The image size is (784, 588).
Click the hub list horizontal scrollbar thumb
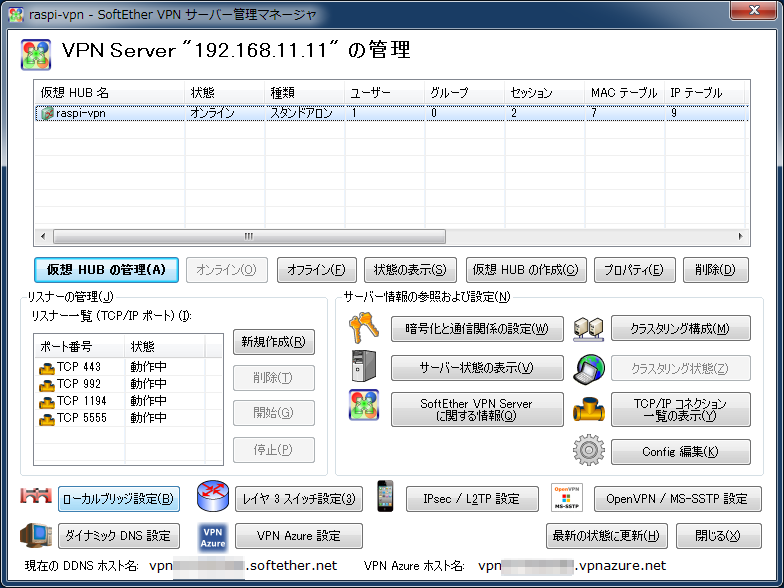(x=249, y=236)
